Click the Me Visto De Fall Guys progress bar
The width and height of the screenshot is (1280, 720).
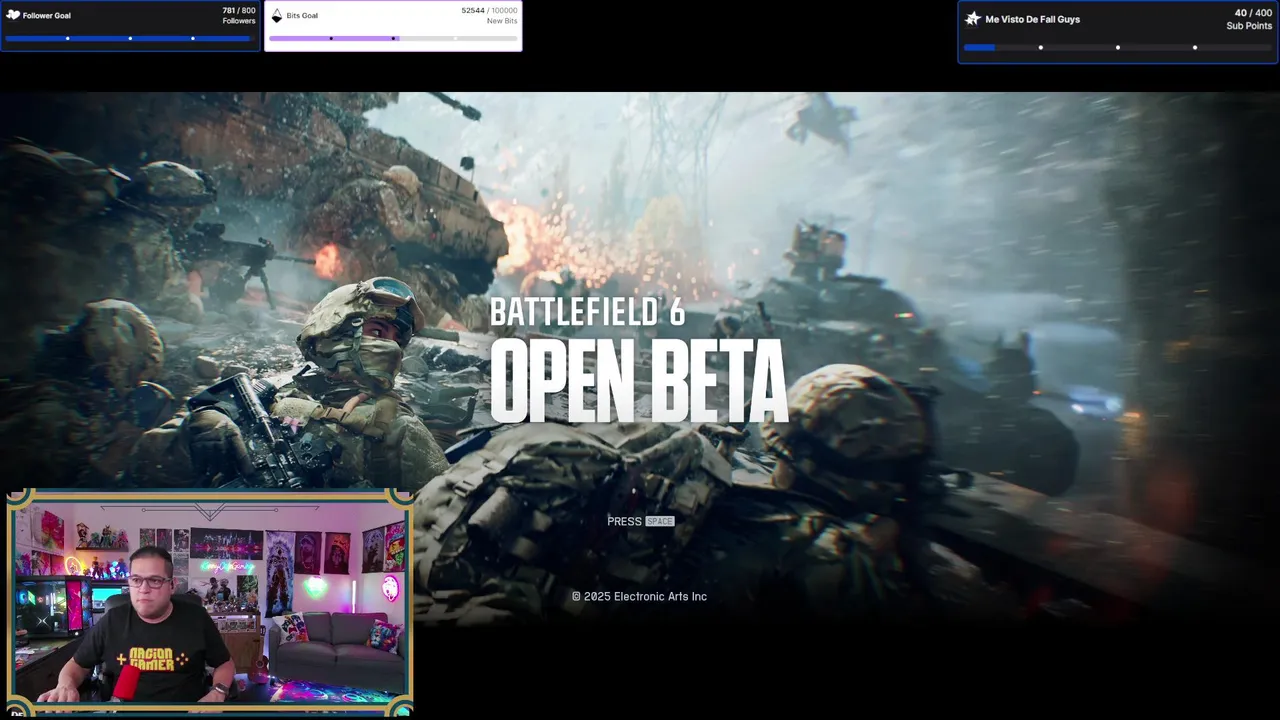click(1118, 47)
